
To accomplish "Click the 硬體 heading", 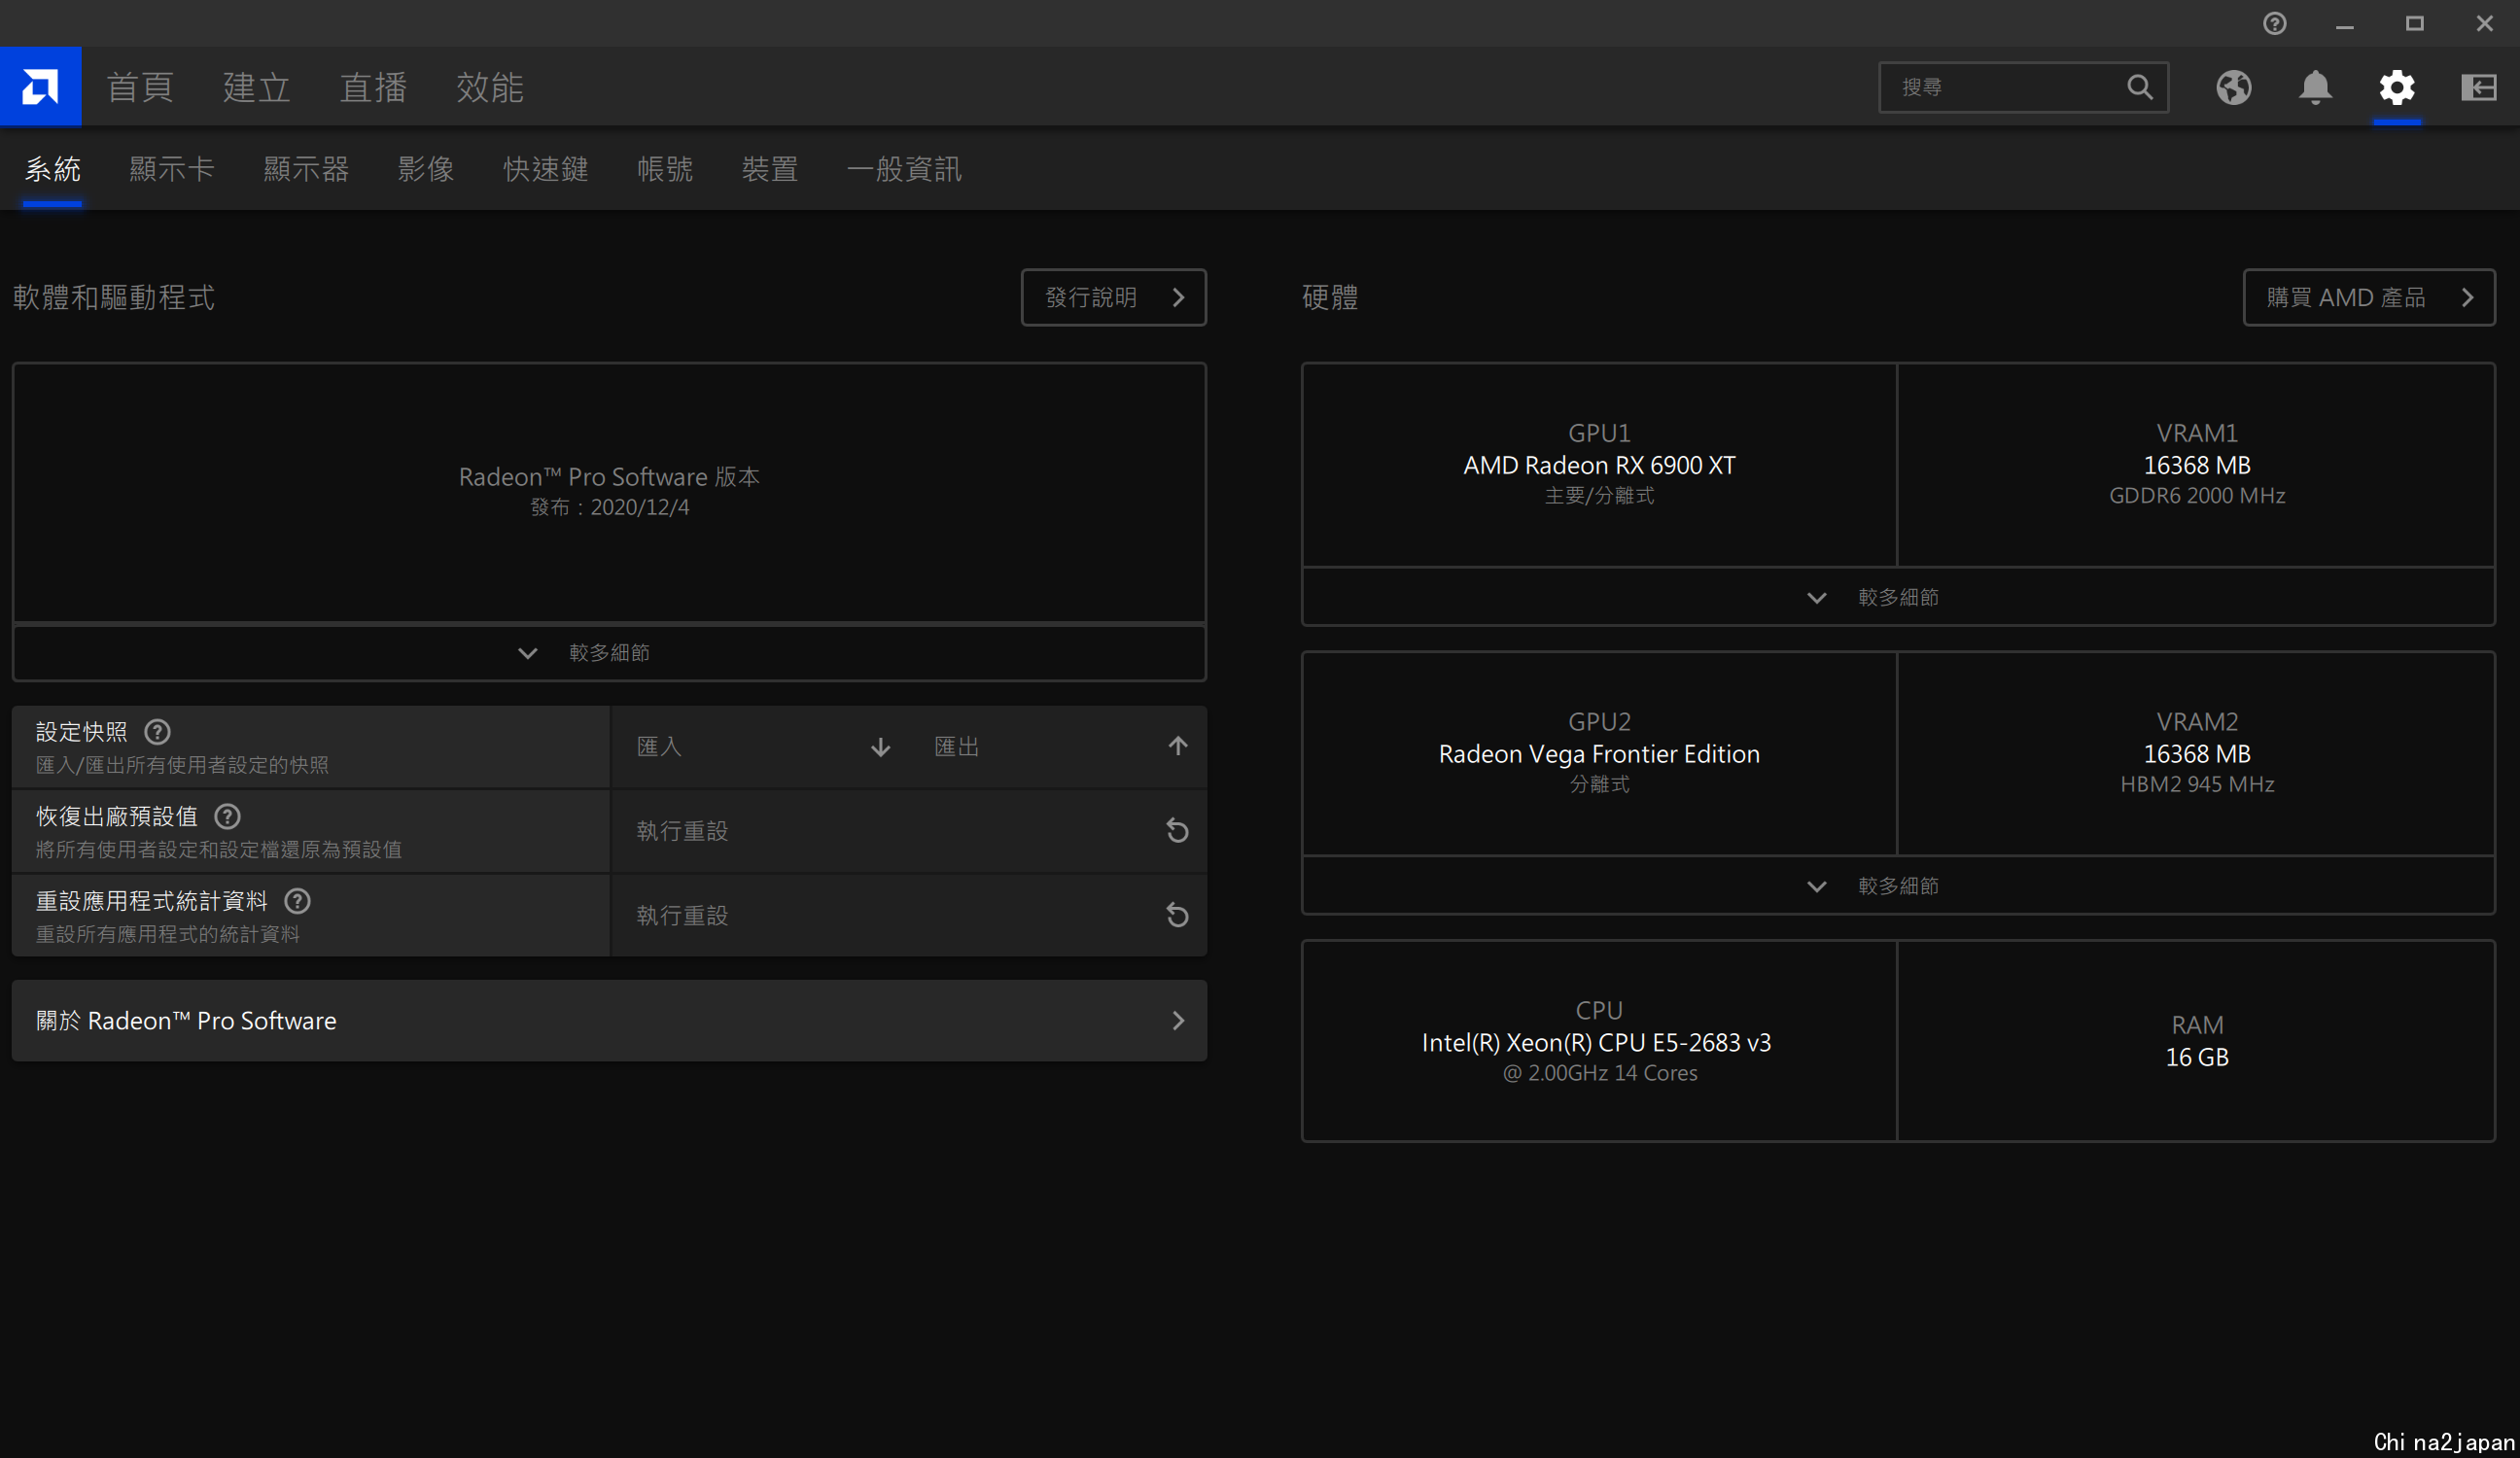I will click(x=1329, y=297).
